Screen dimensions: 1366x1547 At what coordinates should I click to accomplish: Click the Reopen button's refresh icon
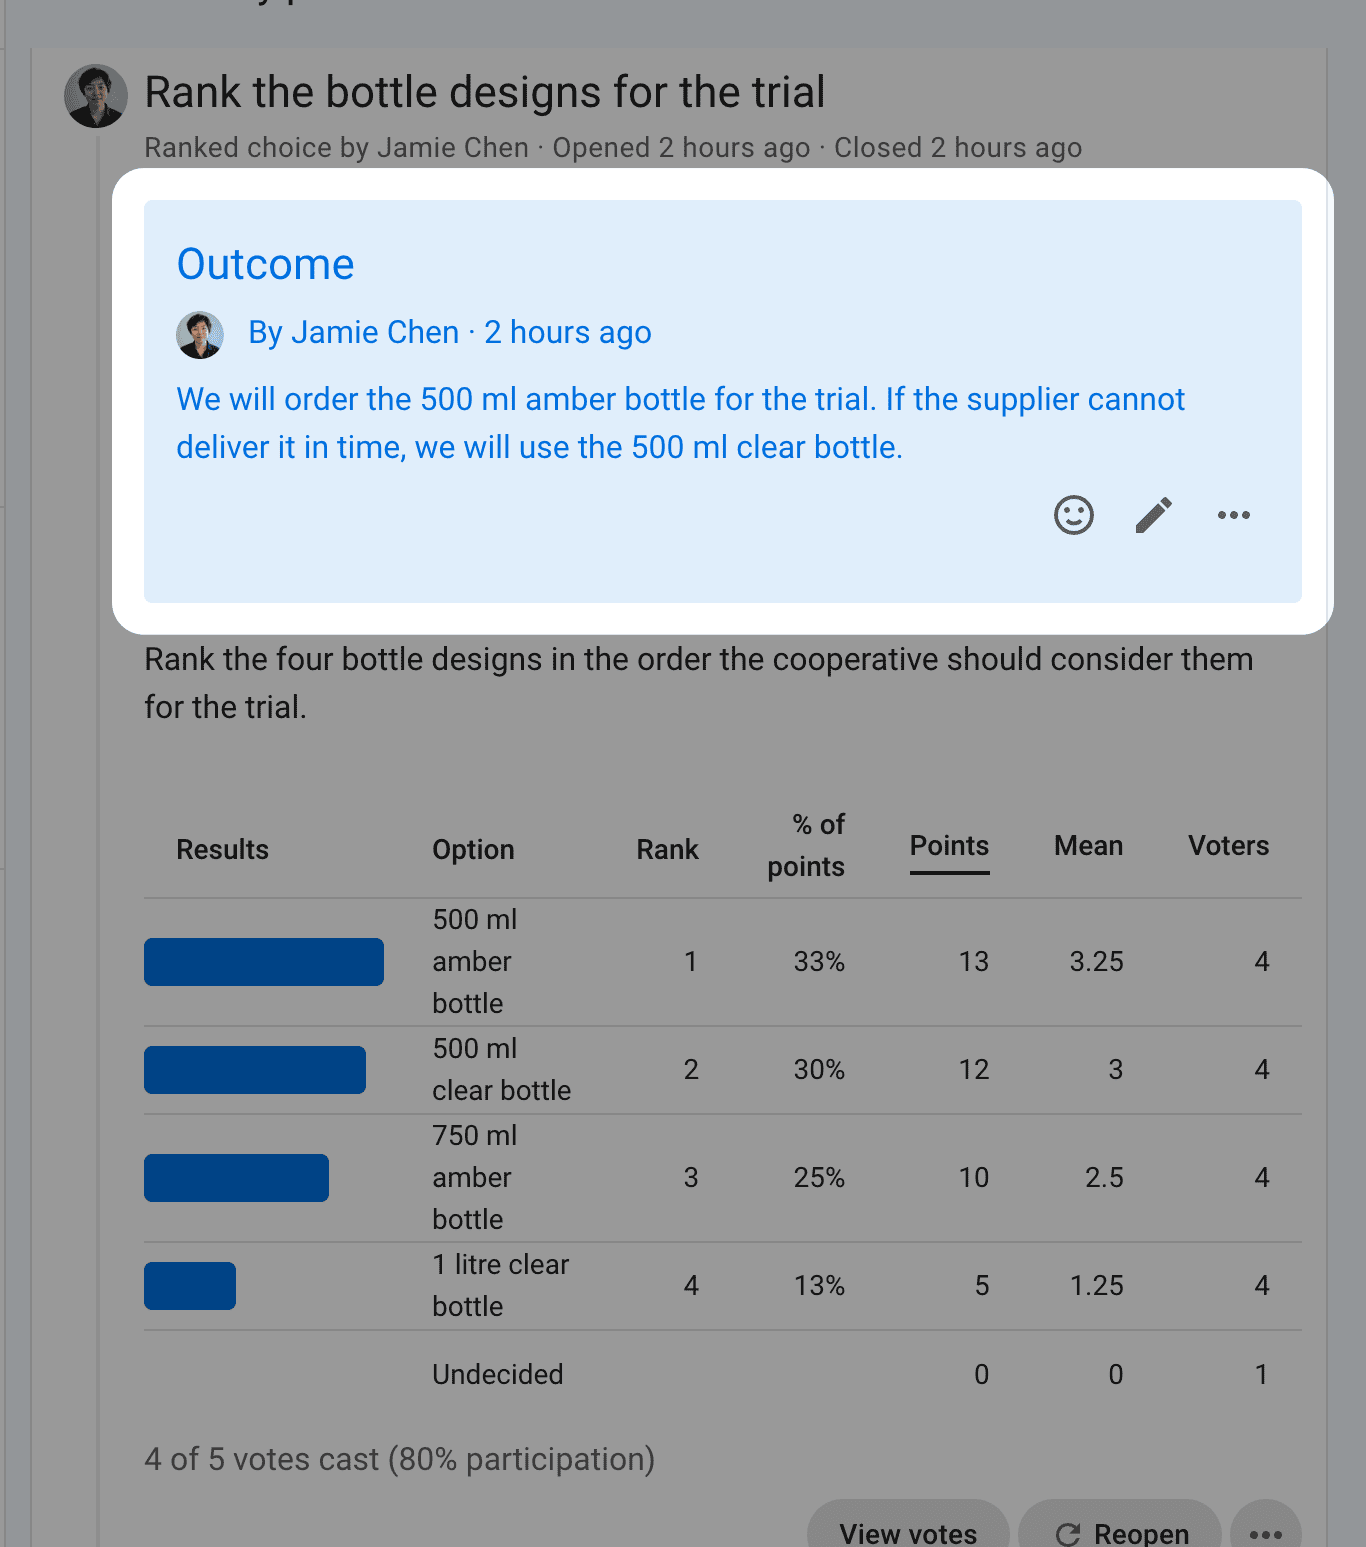1068,1534
